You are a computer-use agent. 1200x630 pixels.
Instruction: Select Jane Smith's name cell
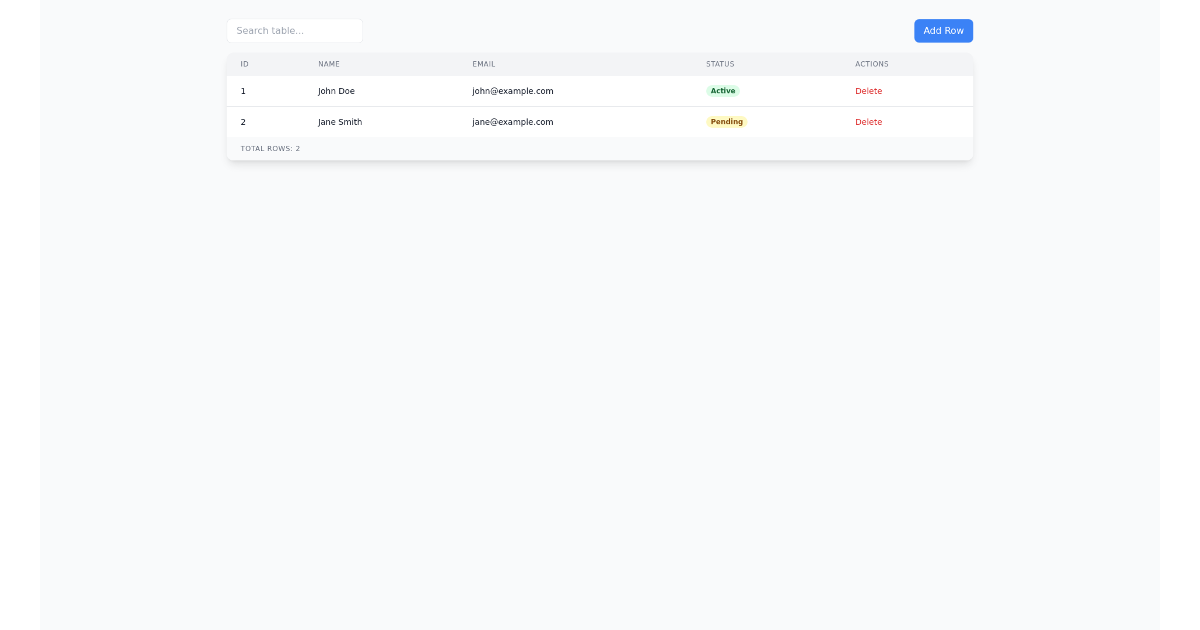339,122
